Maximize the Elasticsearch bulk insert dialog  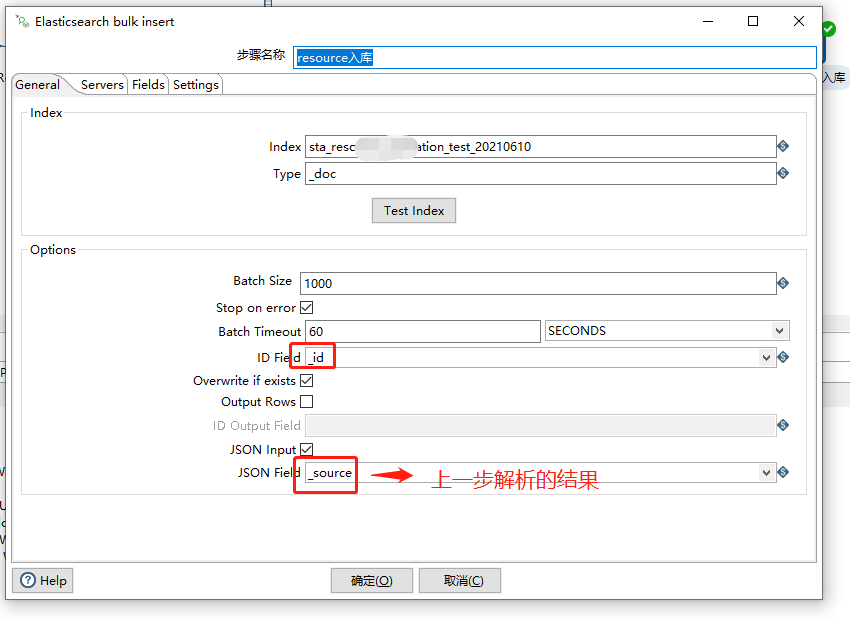753,21
